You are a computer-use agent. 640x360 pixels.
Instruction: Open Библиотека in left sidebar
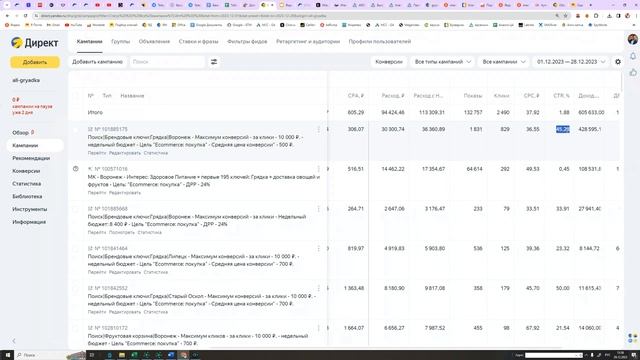click(x=27, y=196)
